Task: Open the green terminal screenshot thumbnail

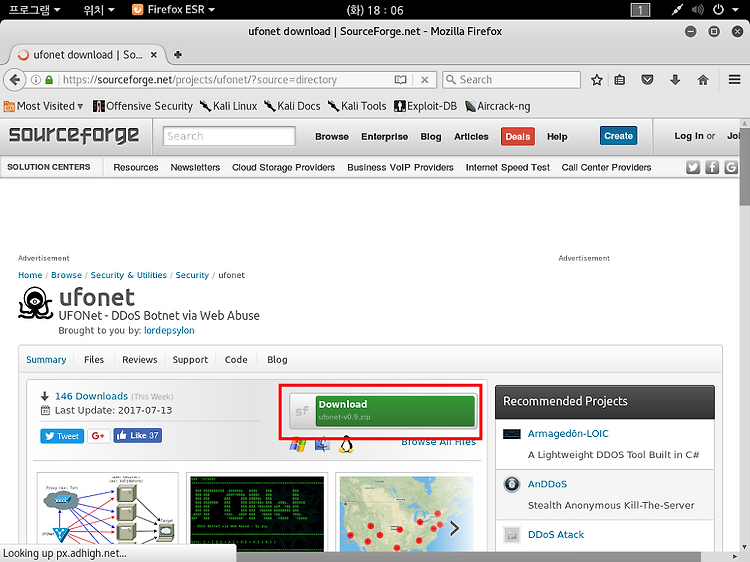Action: click(x=257, y=512)
